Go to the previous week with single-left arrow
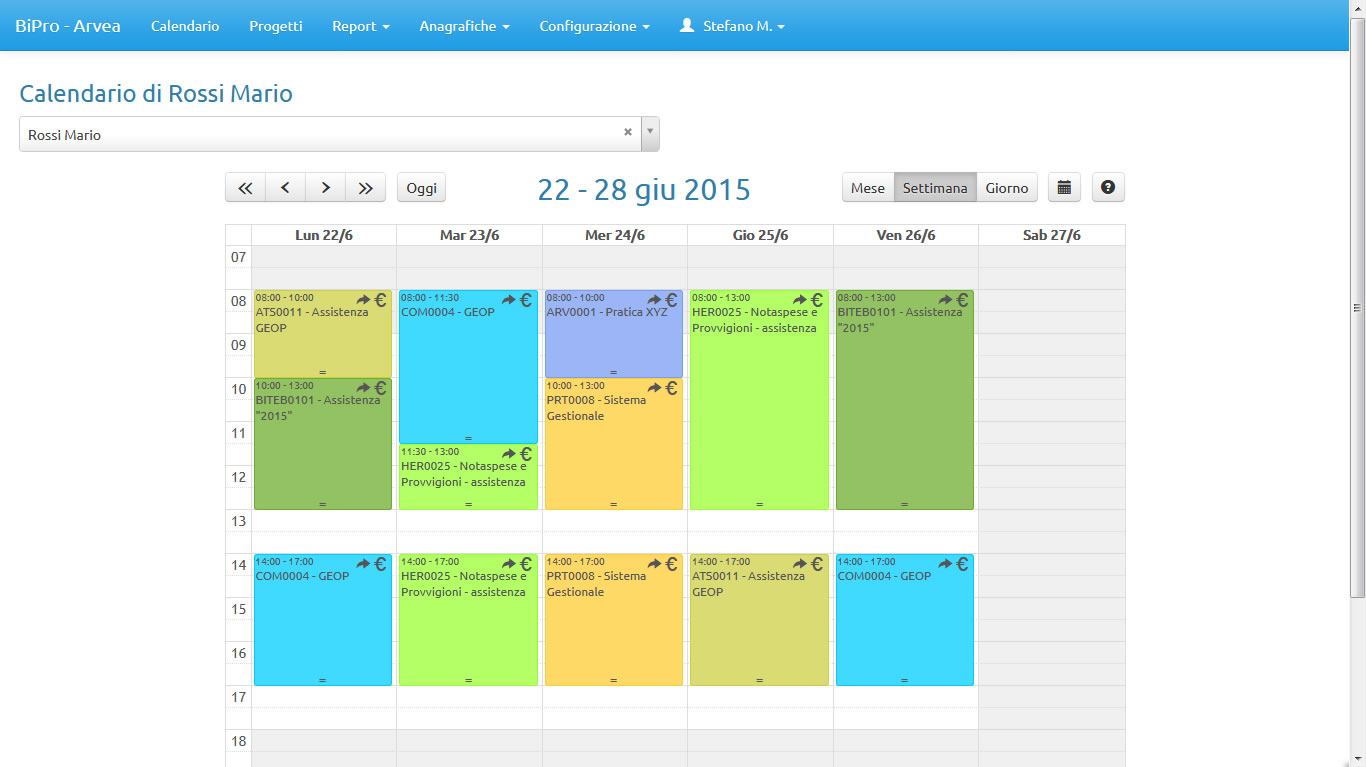This screenshot has height=767, width=1366. pyautogui.click(x=285, y=188)
